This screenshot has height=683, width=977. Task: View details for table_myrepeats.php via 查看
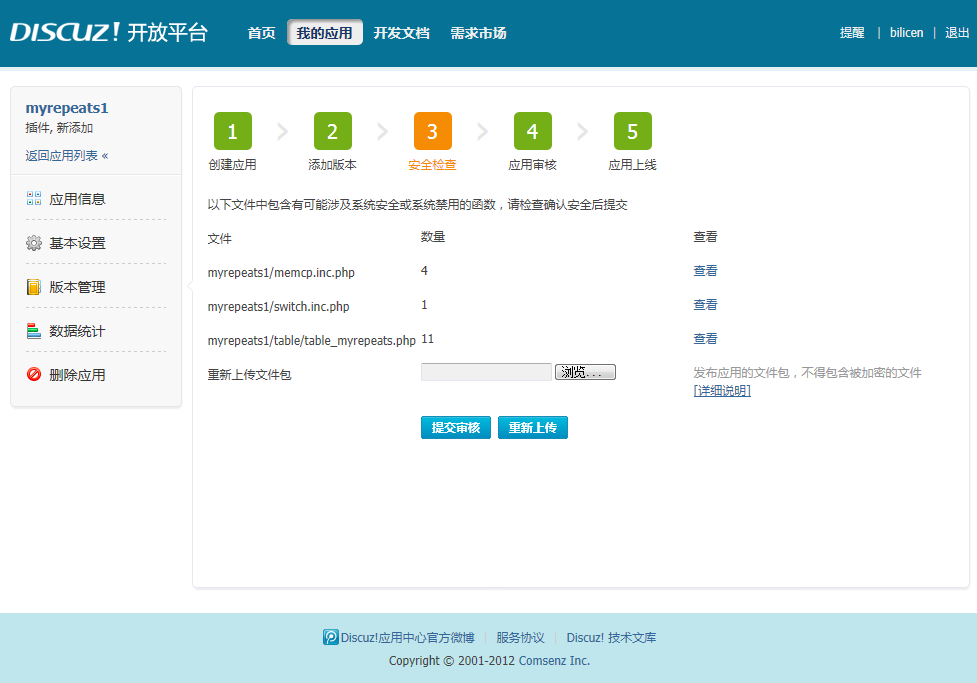tap(705, 338)
